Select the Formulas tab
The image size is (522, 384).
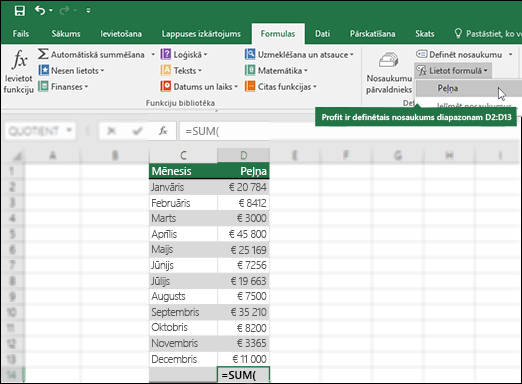coord(278,34)
